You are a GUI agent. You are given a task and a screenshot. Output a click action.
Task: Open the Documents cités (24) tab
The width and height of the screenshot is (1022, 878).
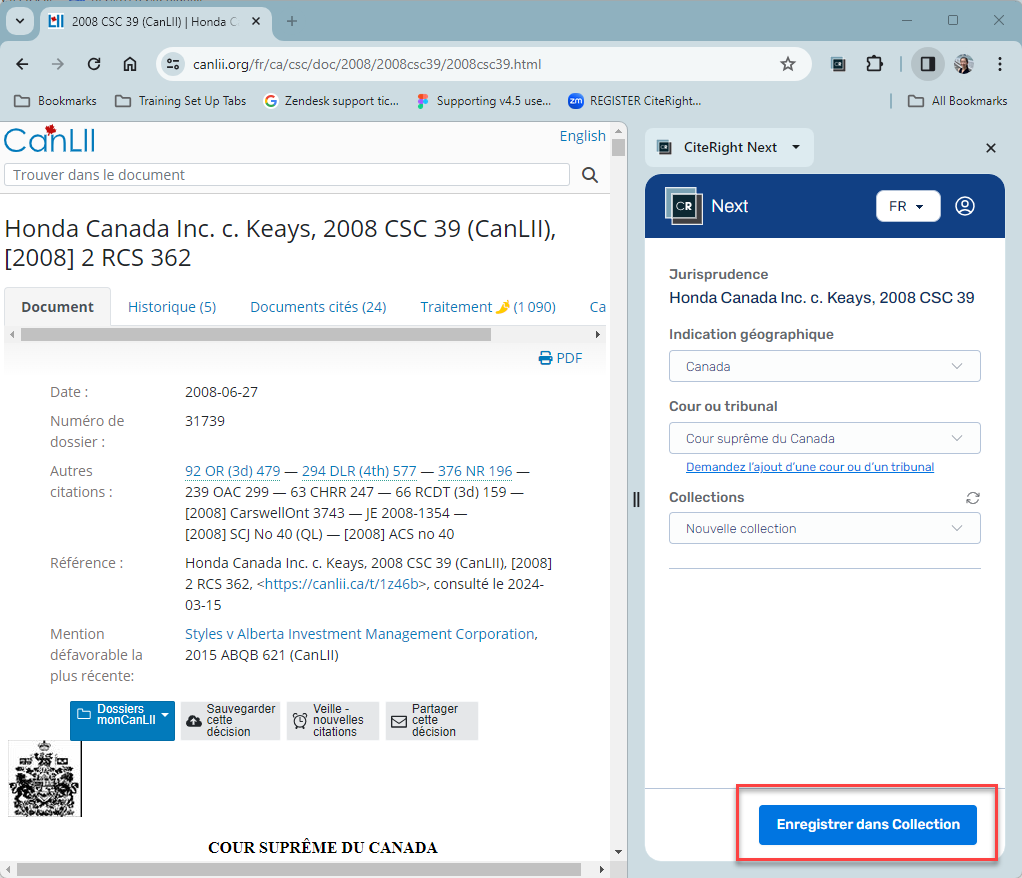[318, 307]
